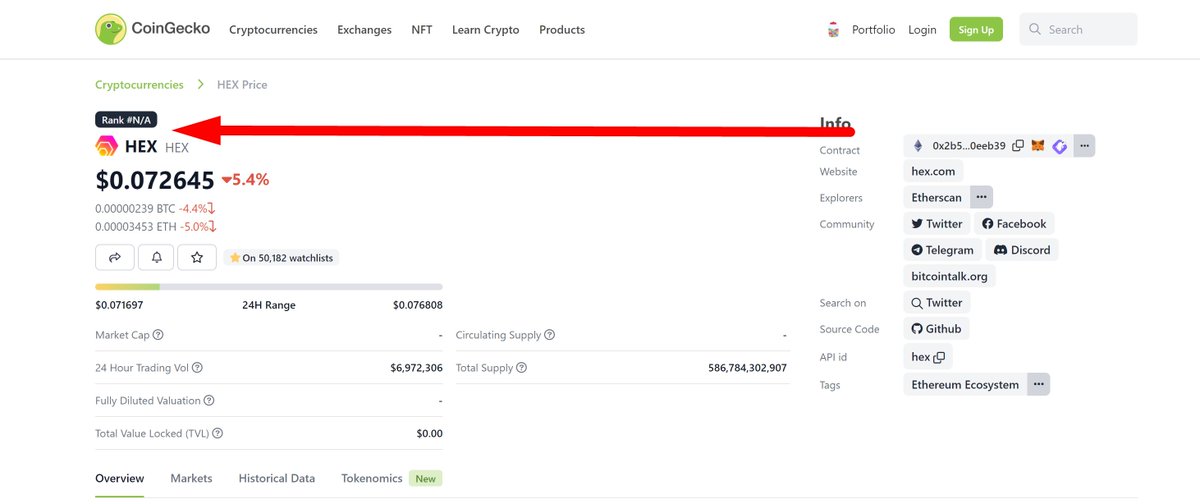The image size is (1200, 504).
Task: Click the Total Value Locked info icon
Action: [x=217, y=434]
